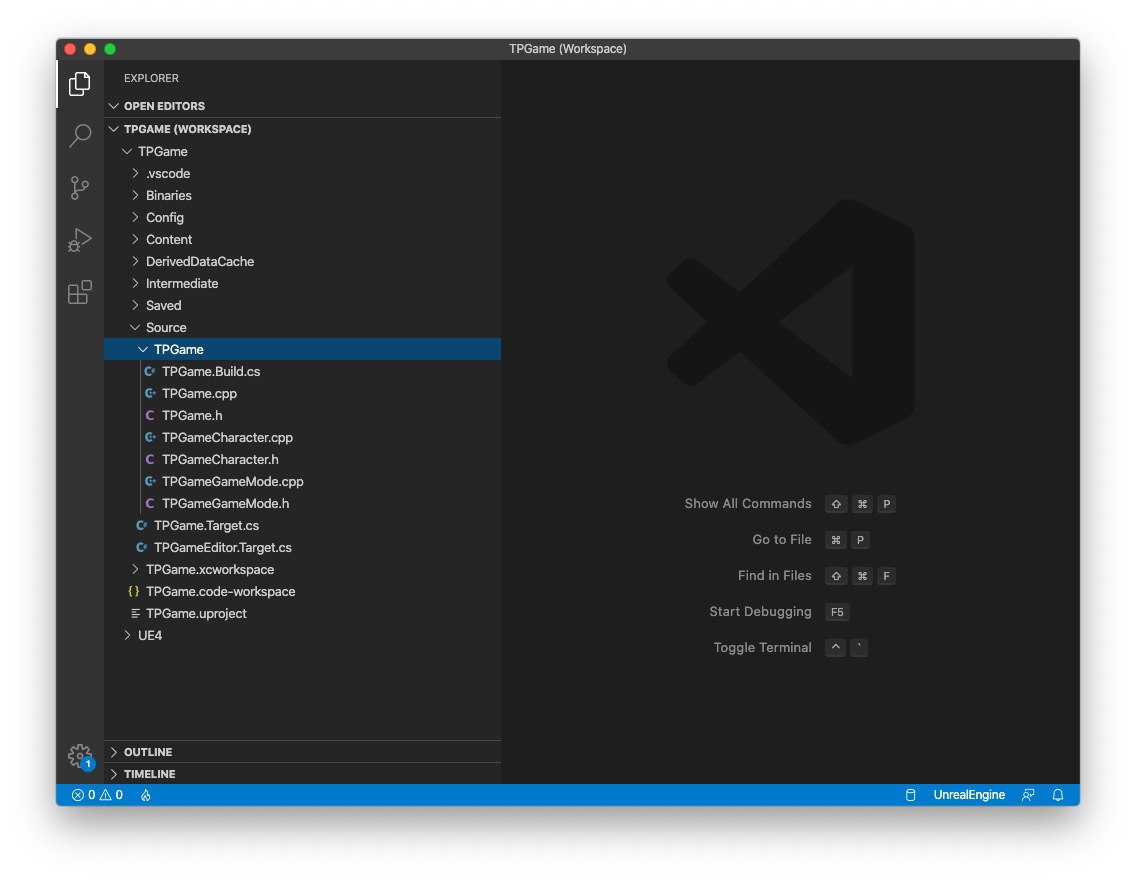
Task: Zoom the window with green button
Action: pos(110,49)
